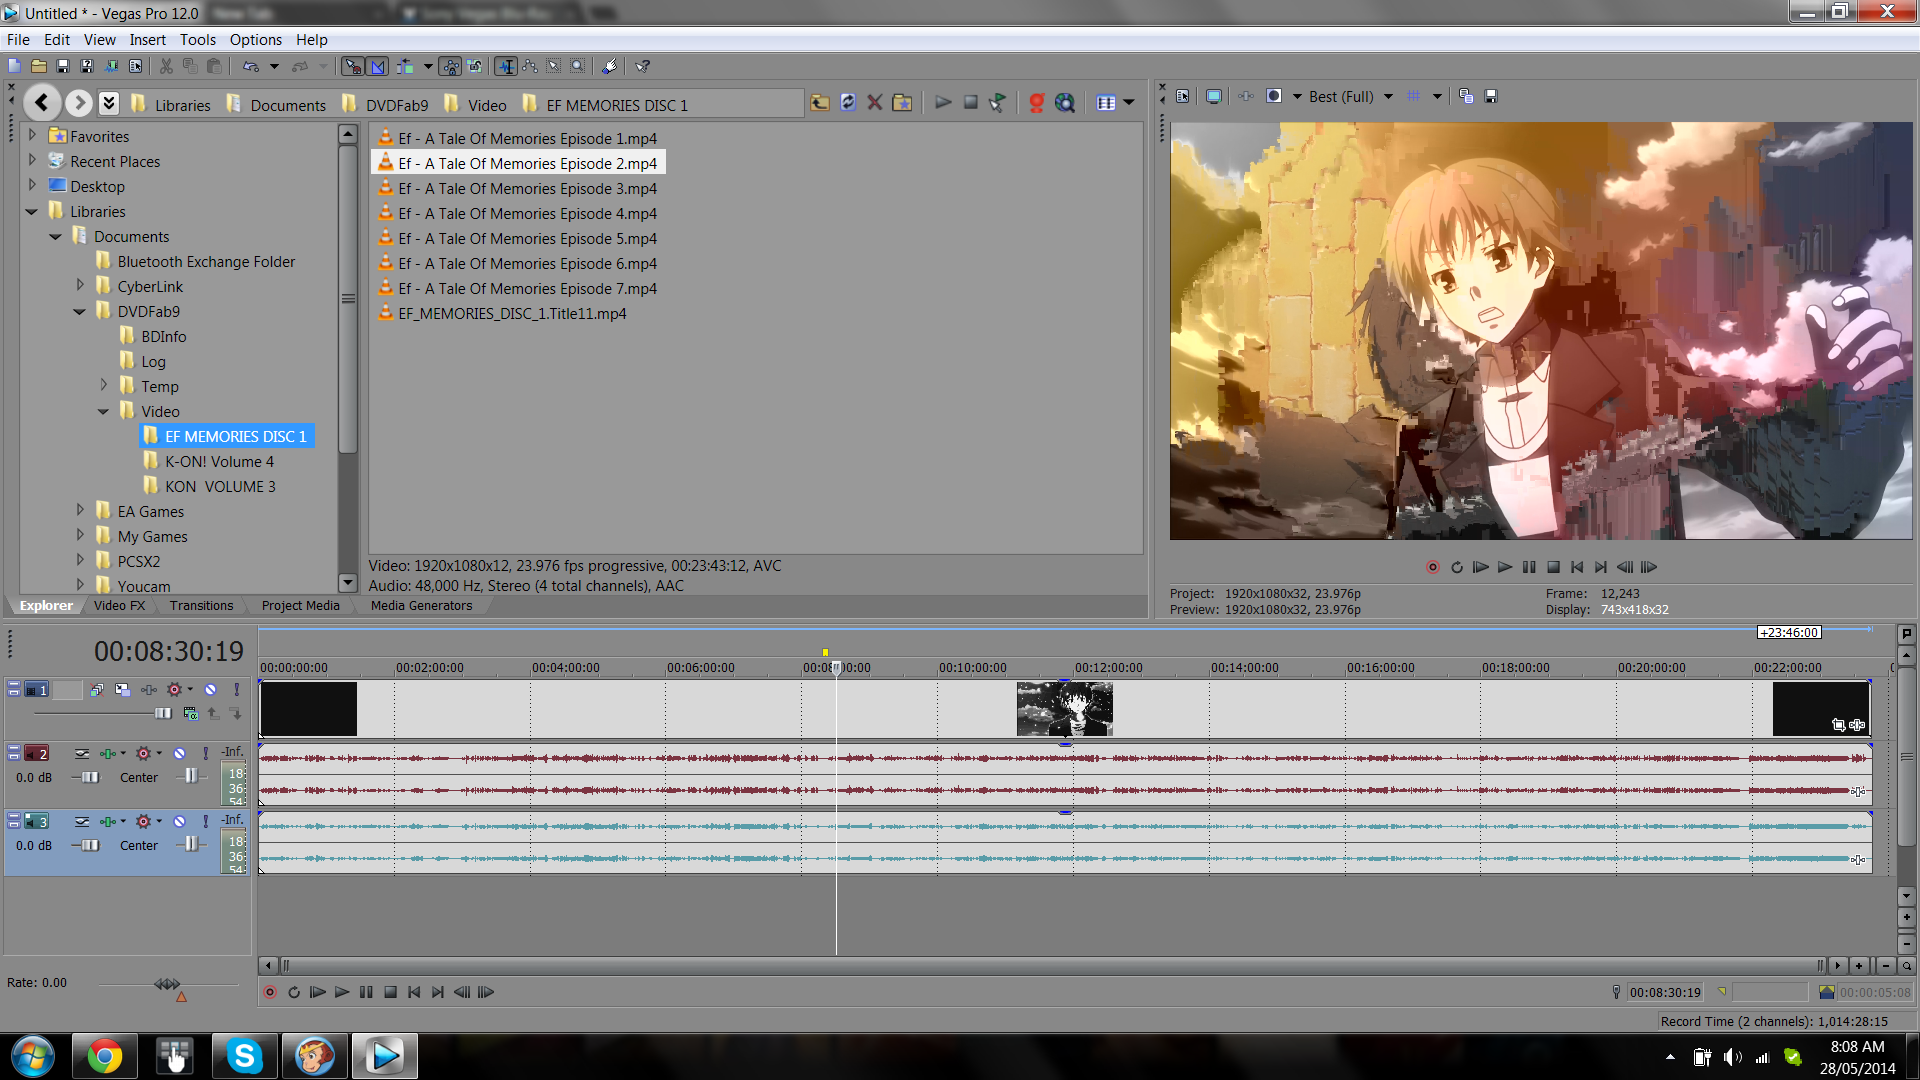Expand the EA Games folder in the tree
This screenshot has width=1920, height=1080.
coord(80,511)
